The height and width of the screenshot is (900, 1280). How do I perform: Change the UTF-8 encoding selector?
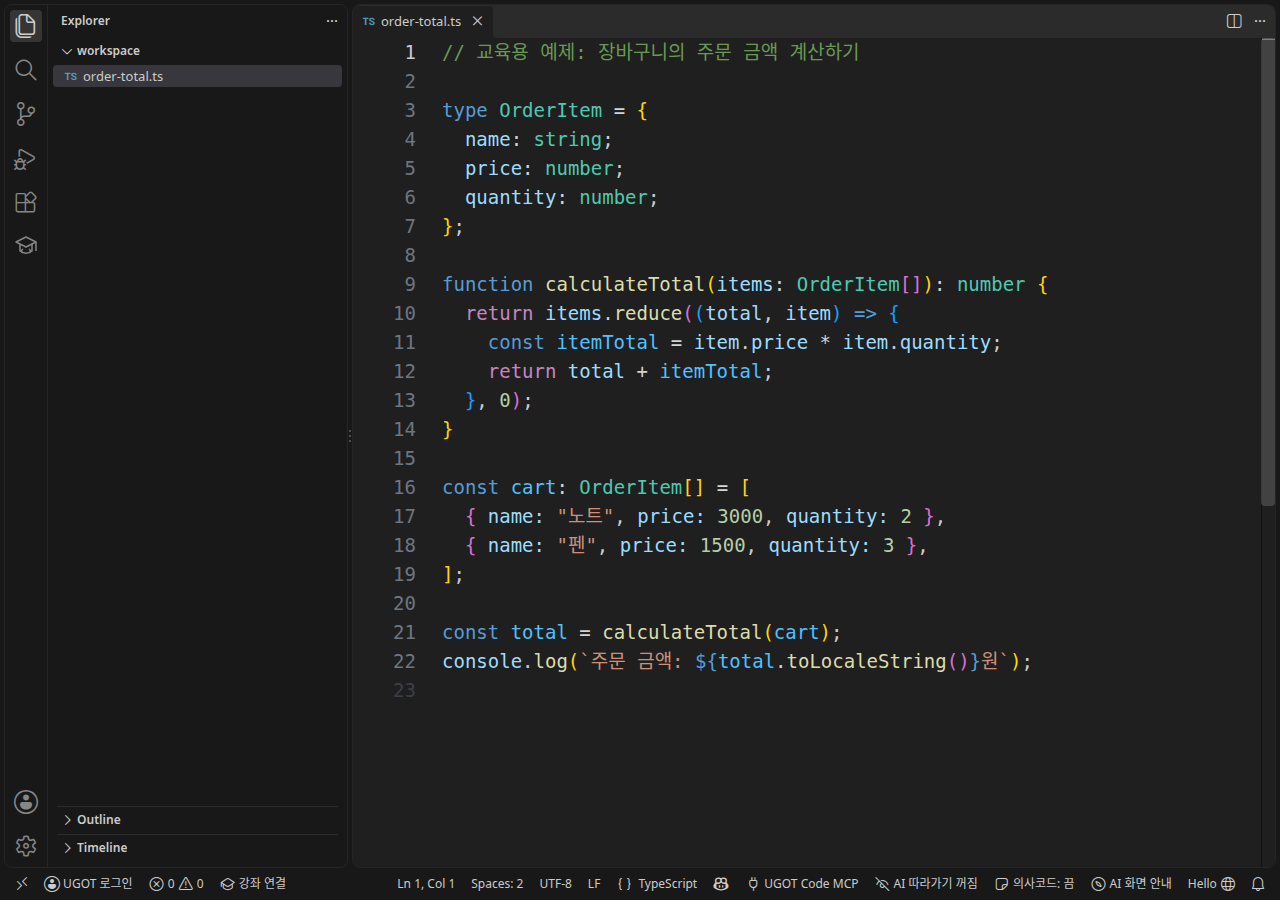tap(555, 884)
